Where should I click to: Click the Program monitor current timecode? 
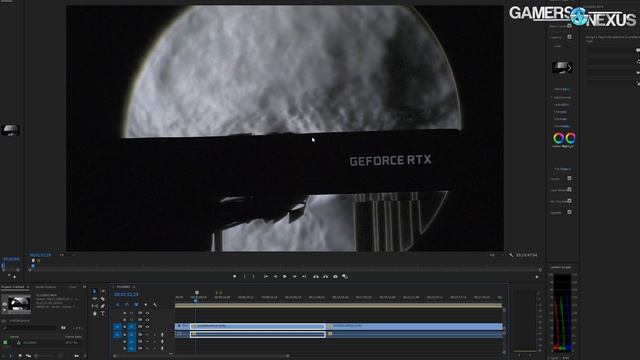click(x=40, y=255)
